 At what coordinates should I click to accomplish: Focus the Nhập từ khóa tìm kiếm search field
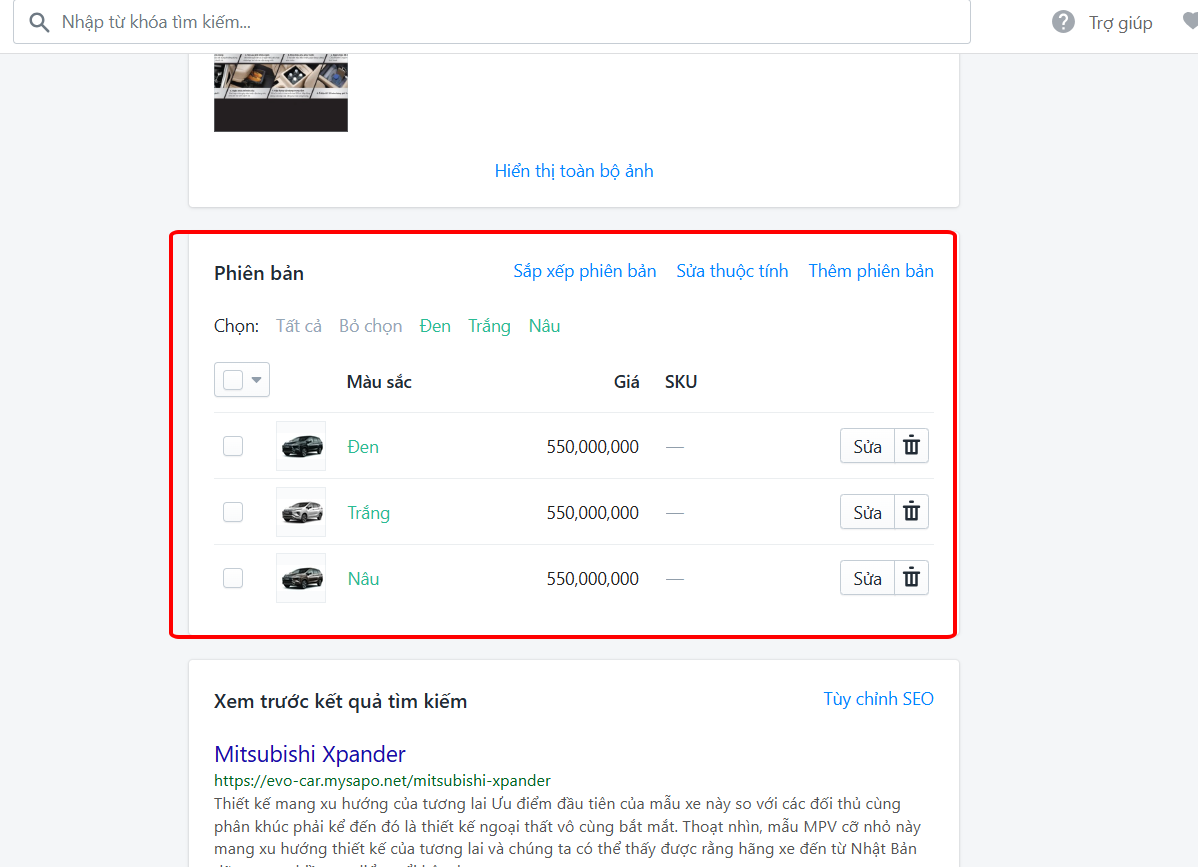(x=492, y=22)
